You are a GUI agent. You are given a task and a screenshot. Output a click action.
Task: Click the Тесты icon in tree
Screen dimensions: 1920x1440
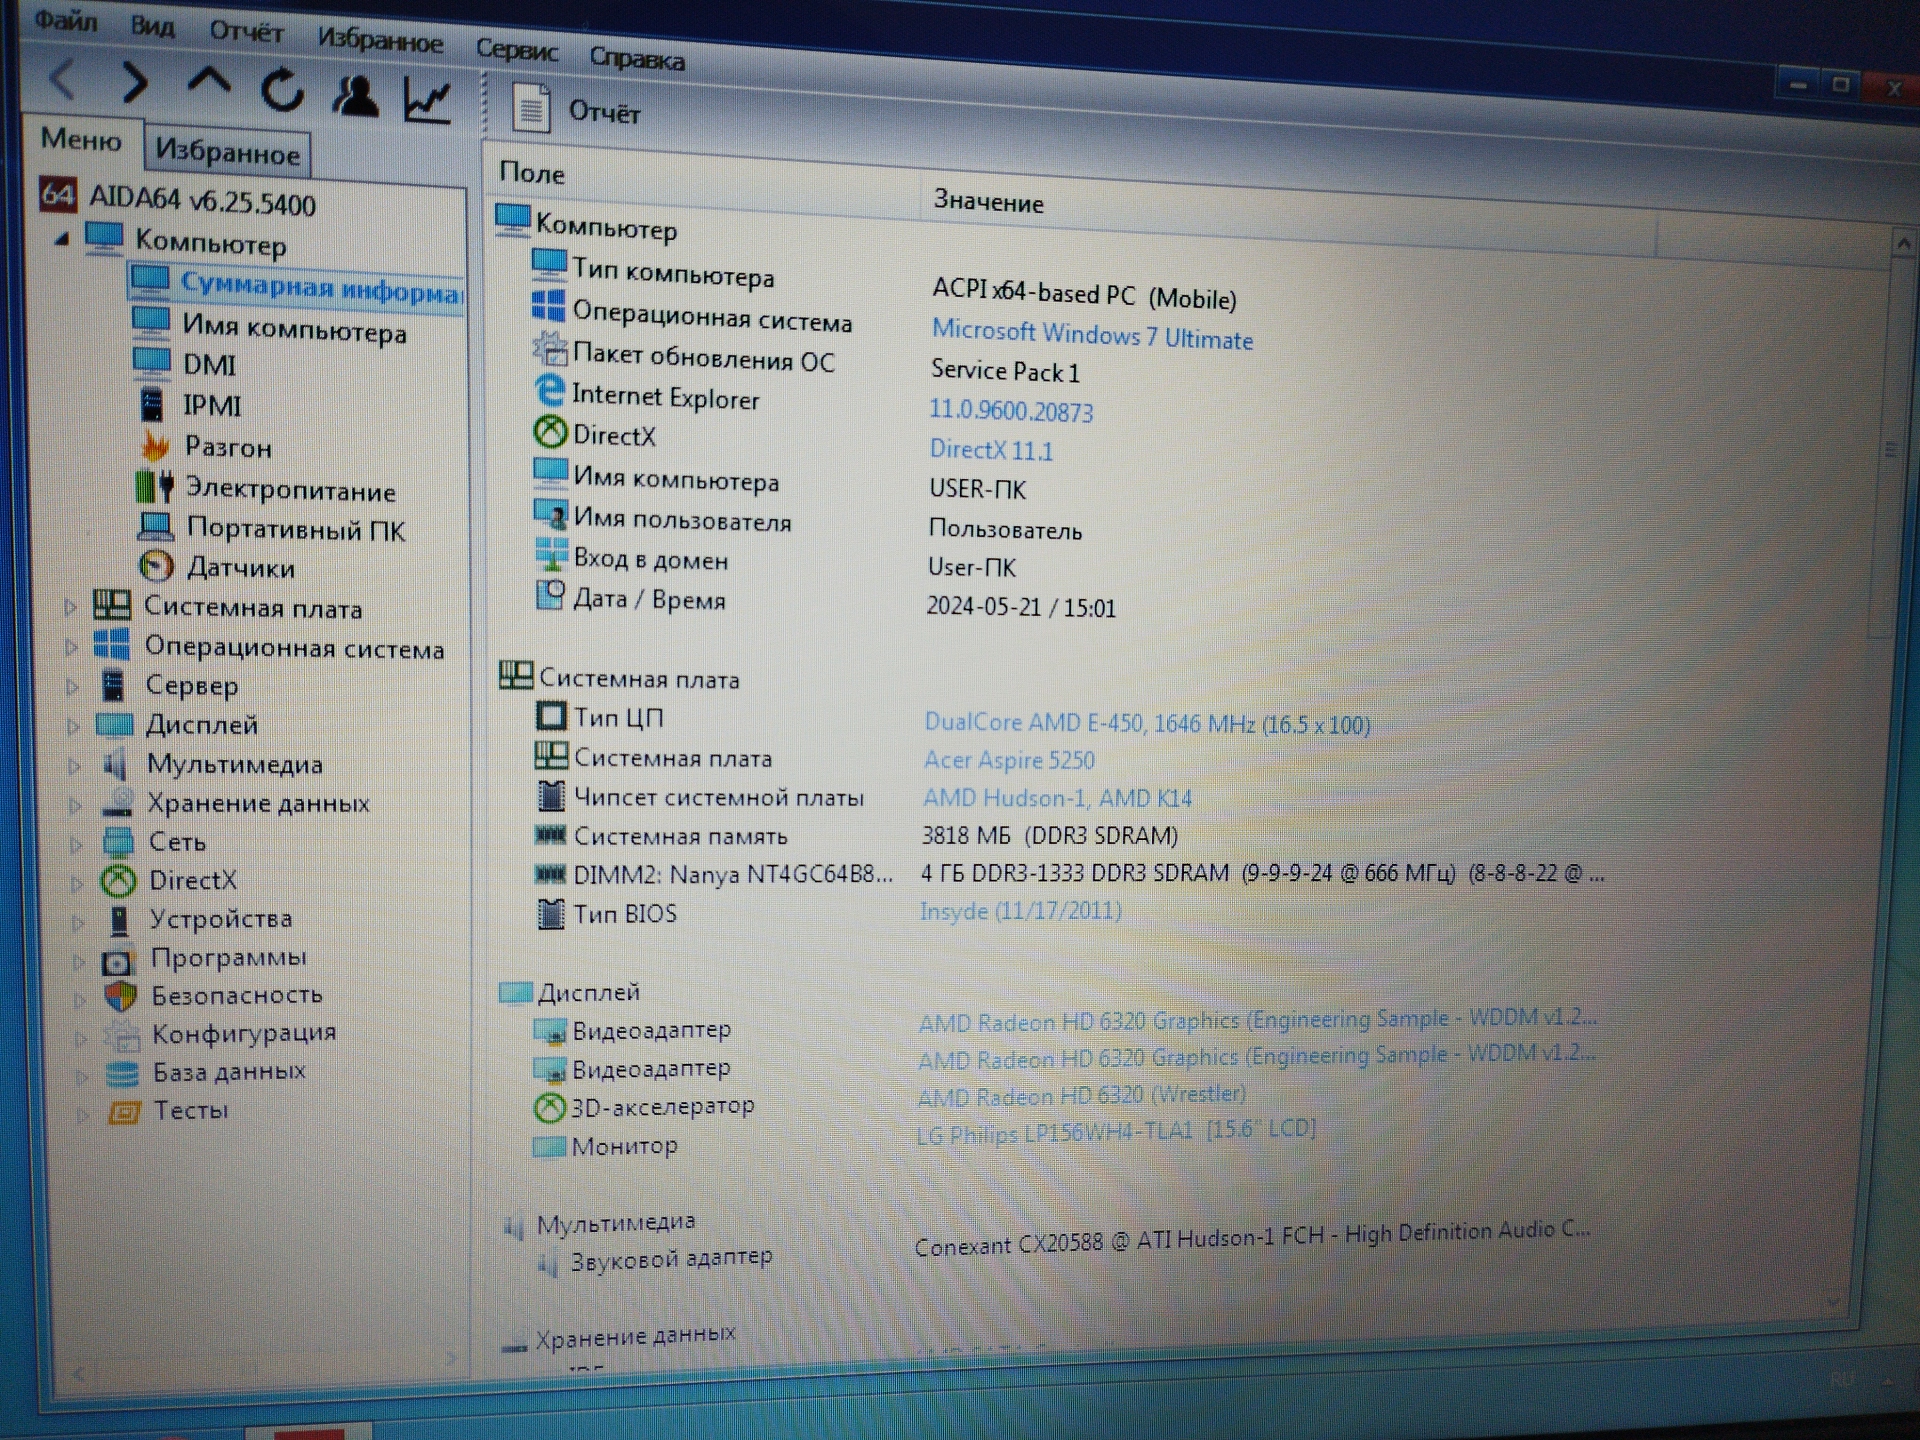point(124,1111)
